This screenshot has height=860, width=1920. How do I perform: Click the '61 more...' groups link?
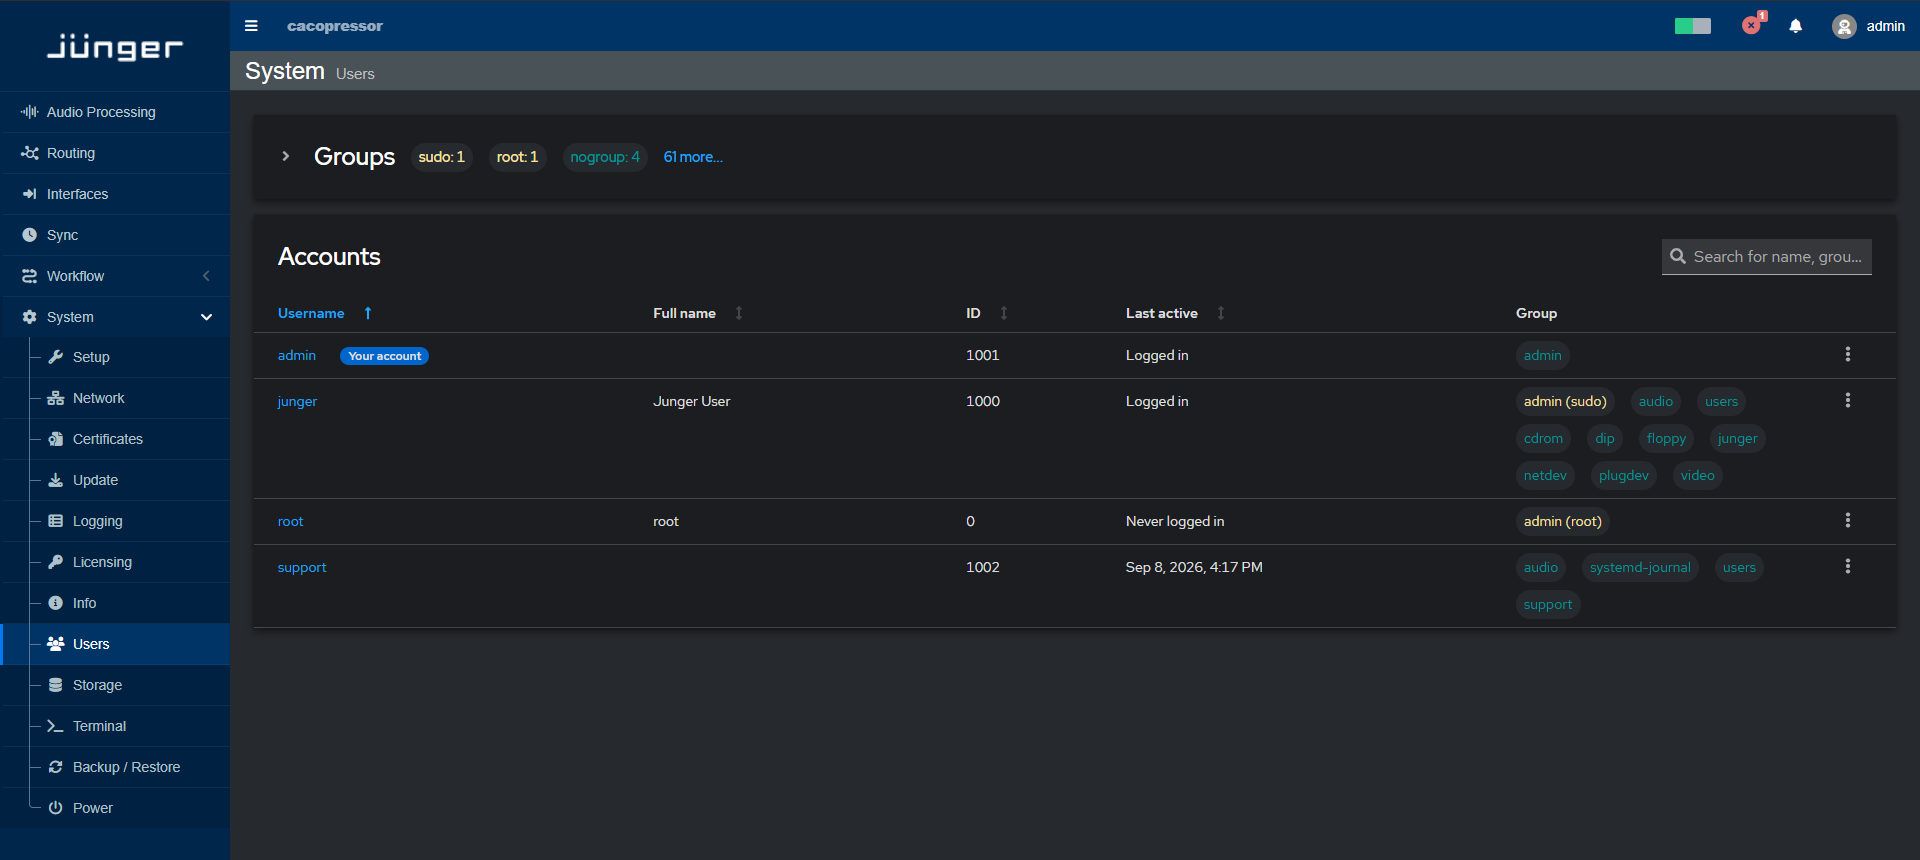[x=693, y=157]
